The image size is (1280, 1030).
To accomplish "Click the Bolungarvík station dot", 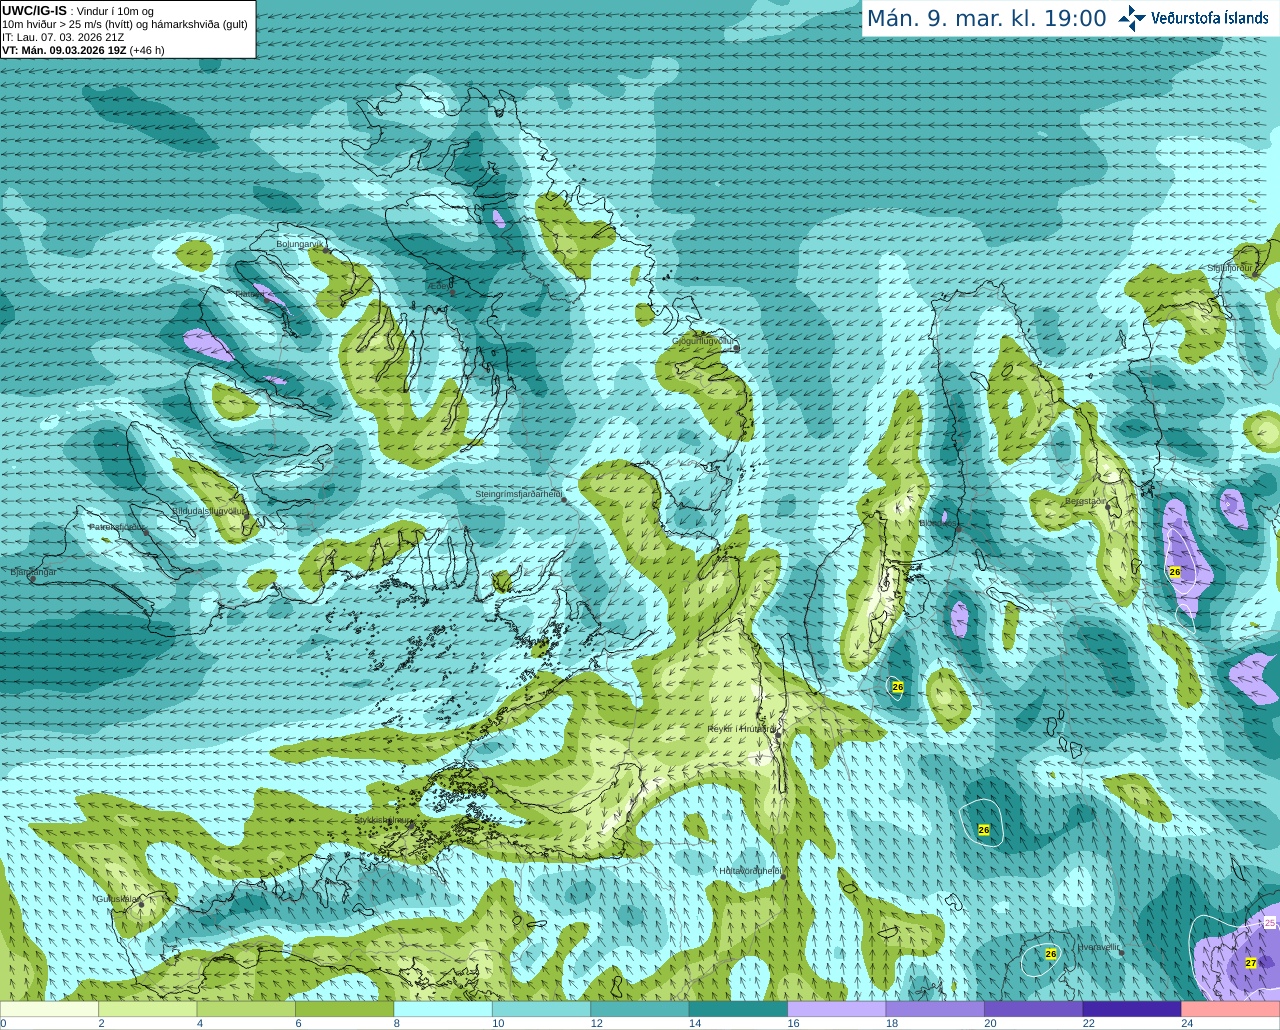I will 327,250.
